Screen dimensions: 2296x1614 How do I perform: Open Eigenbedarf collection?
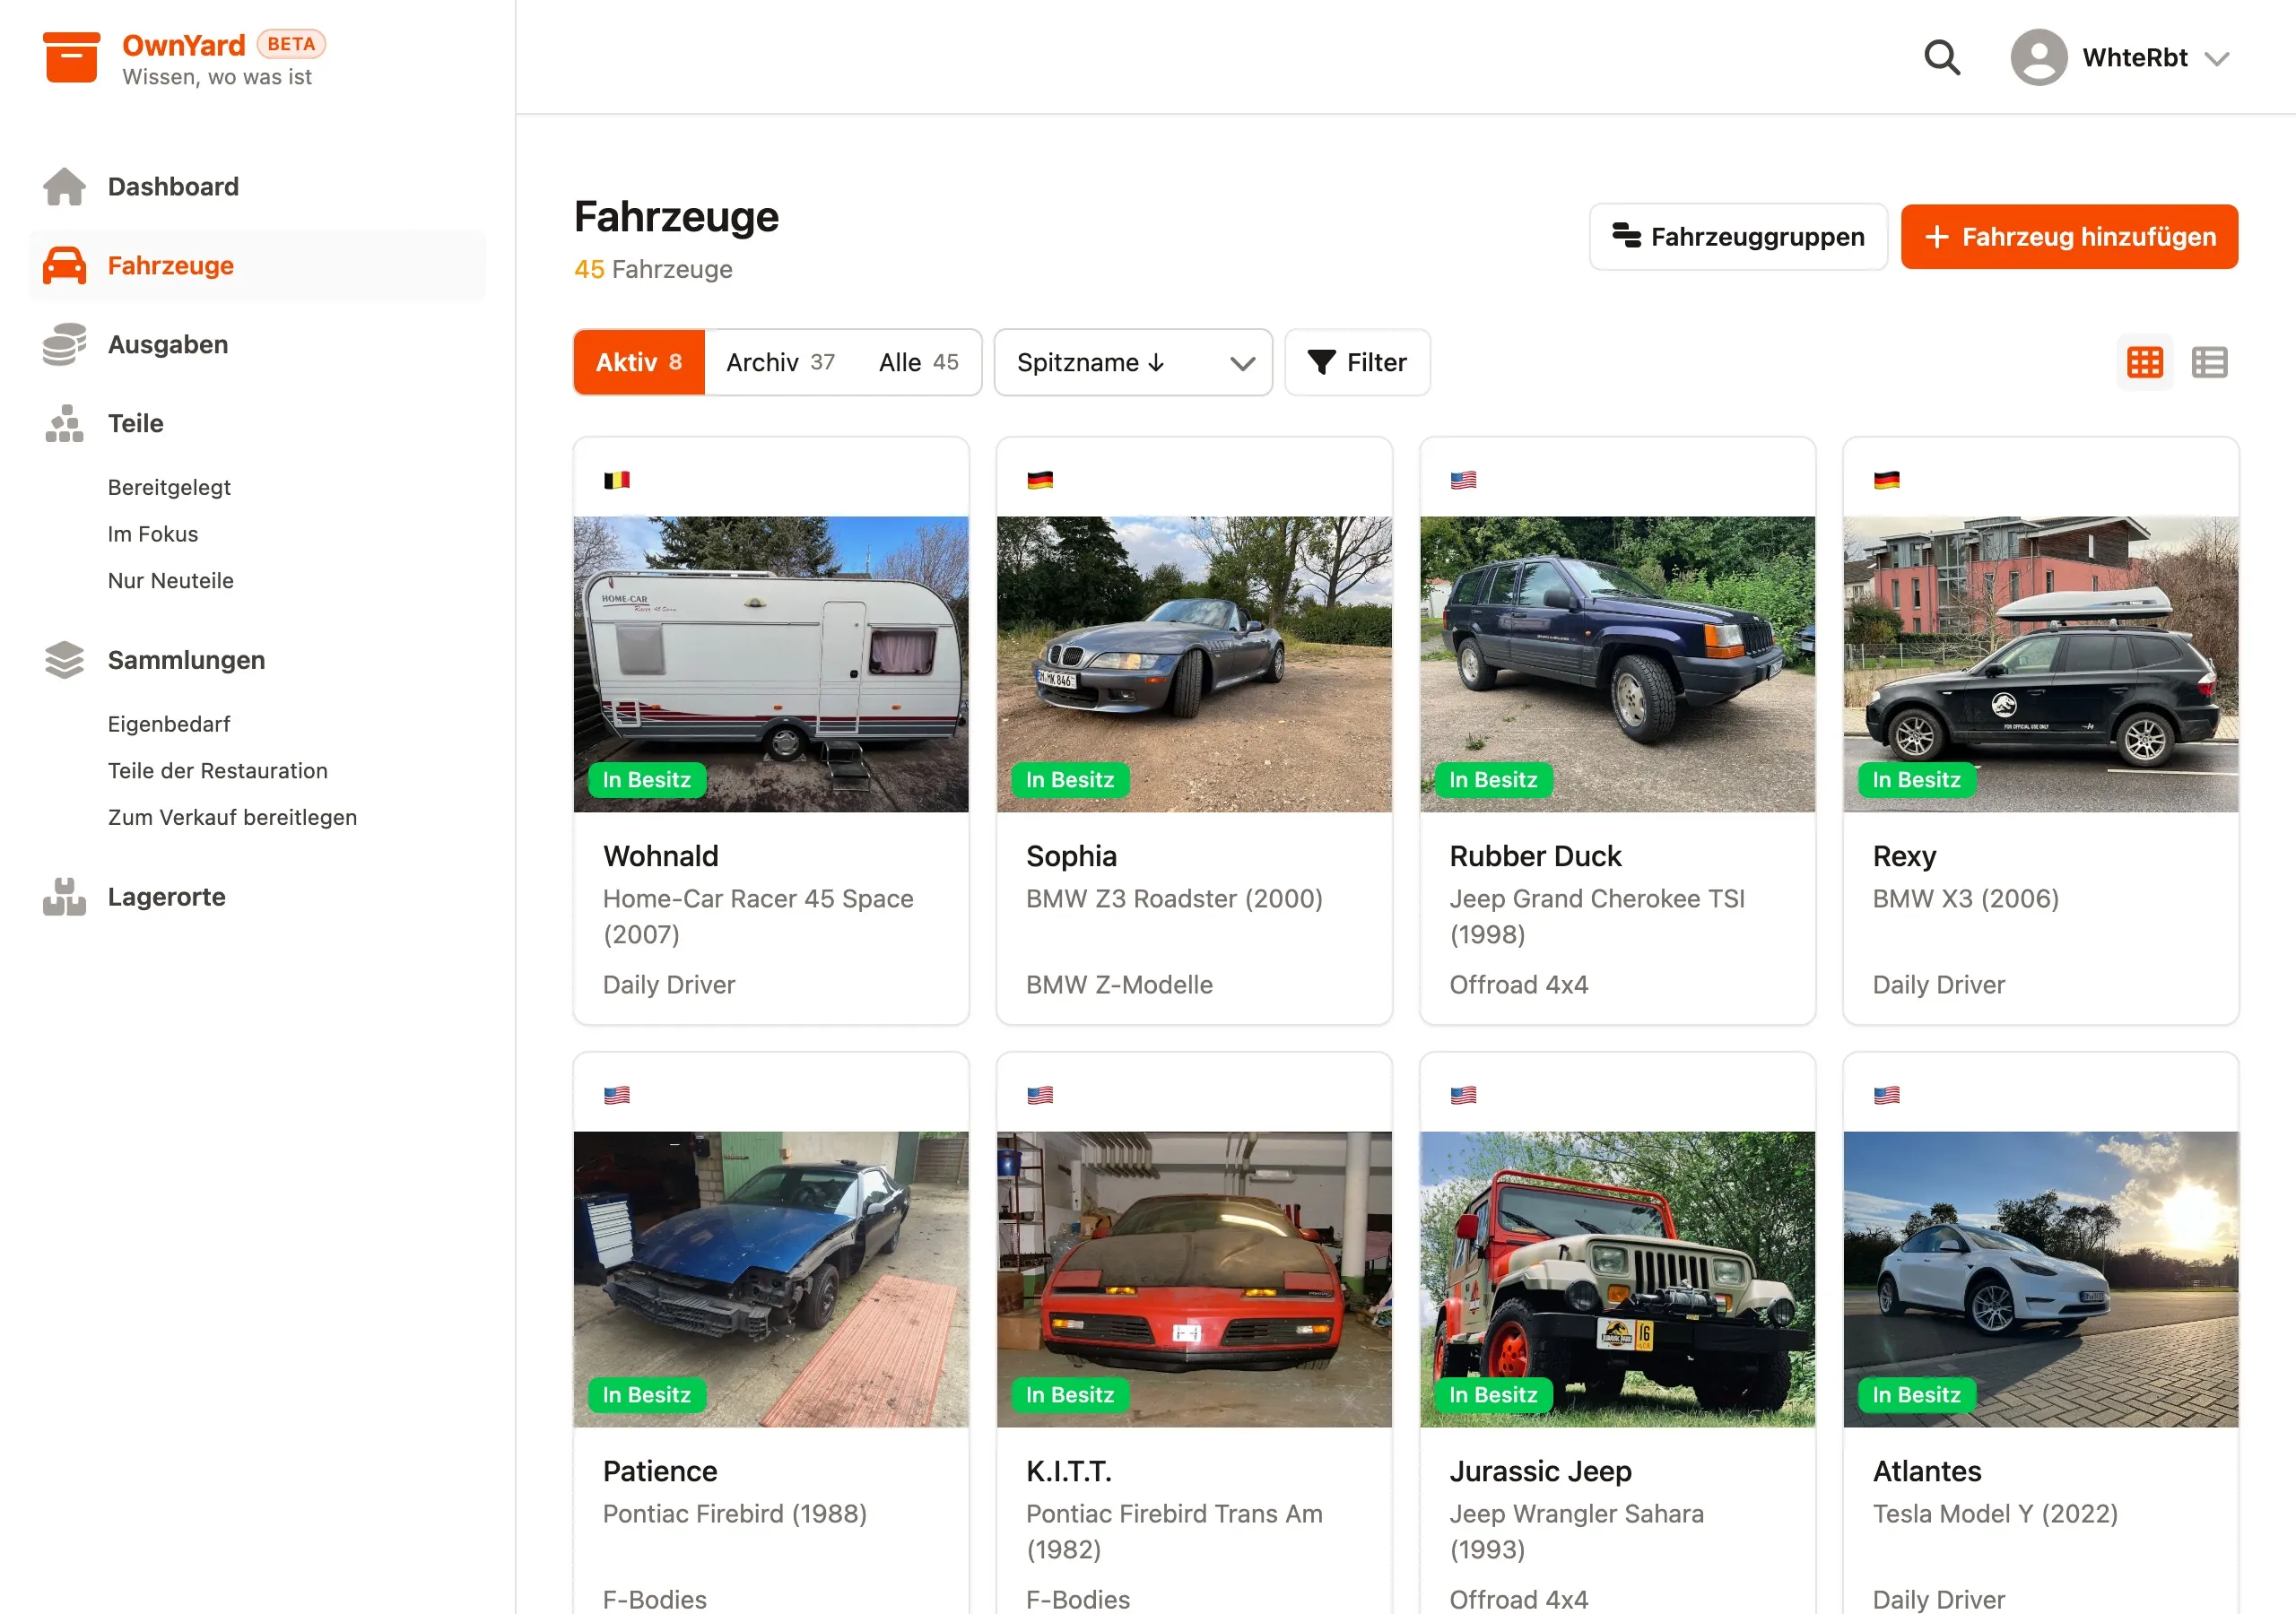click(x=169, y=724)
